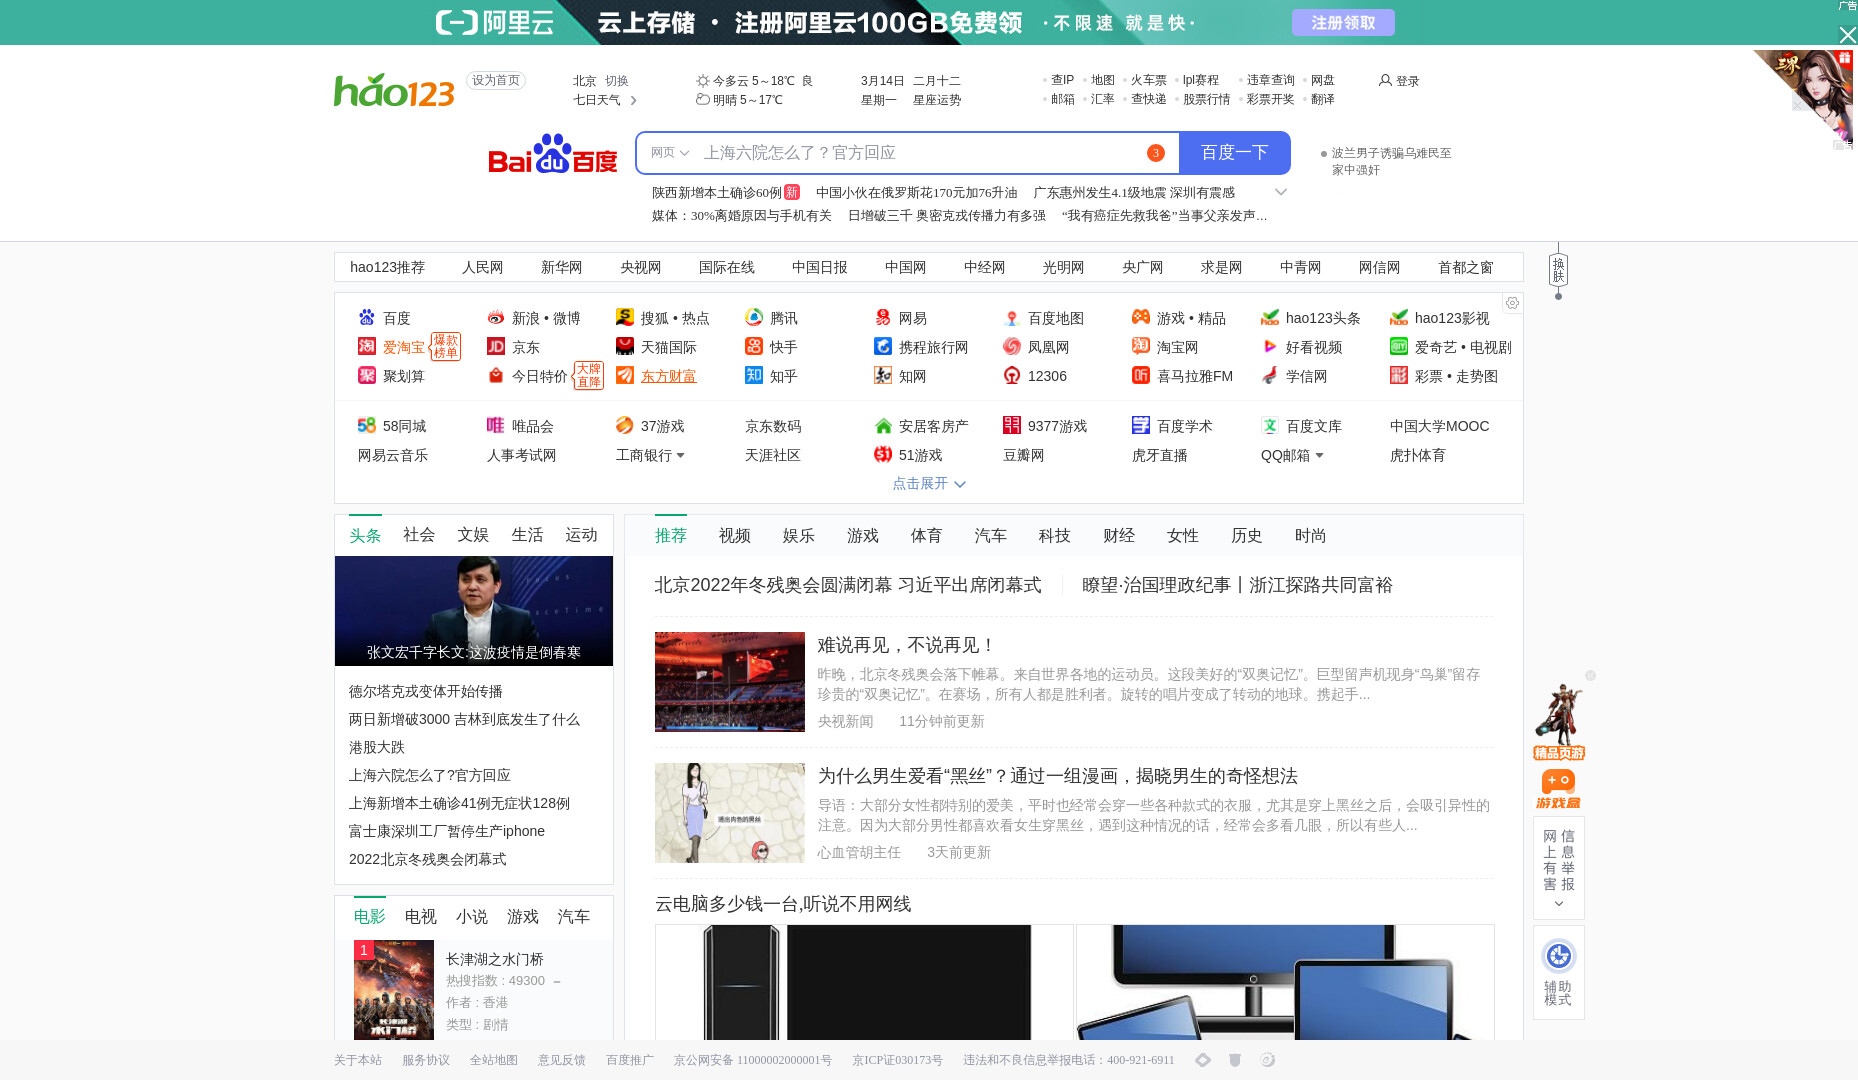The image size is (1858, 1080).
Task: Click the user login icon
Action: (x=1385, y=80)
